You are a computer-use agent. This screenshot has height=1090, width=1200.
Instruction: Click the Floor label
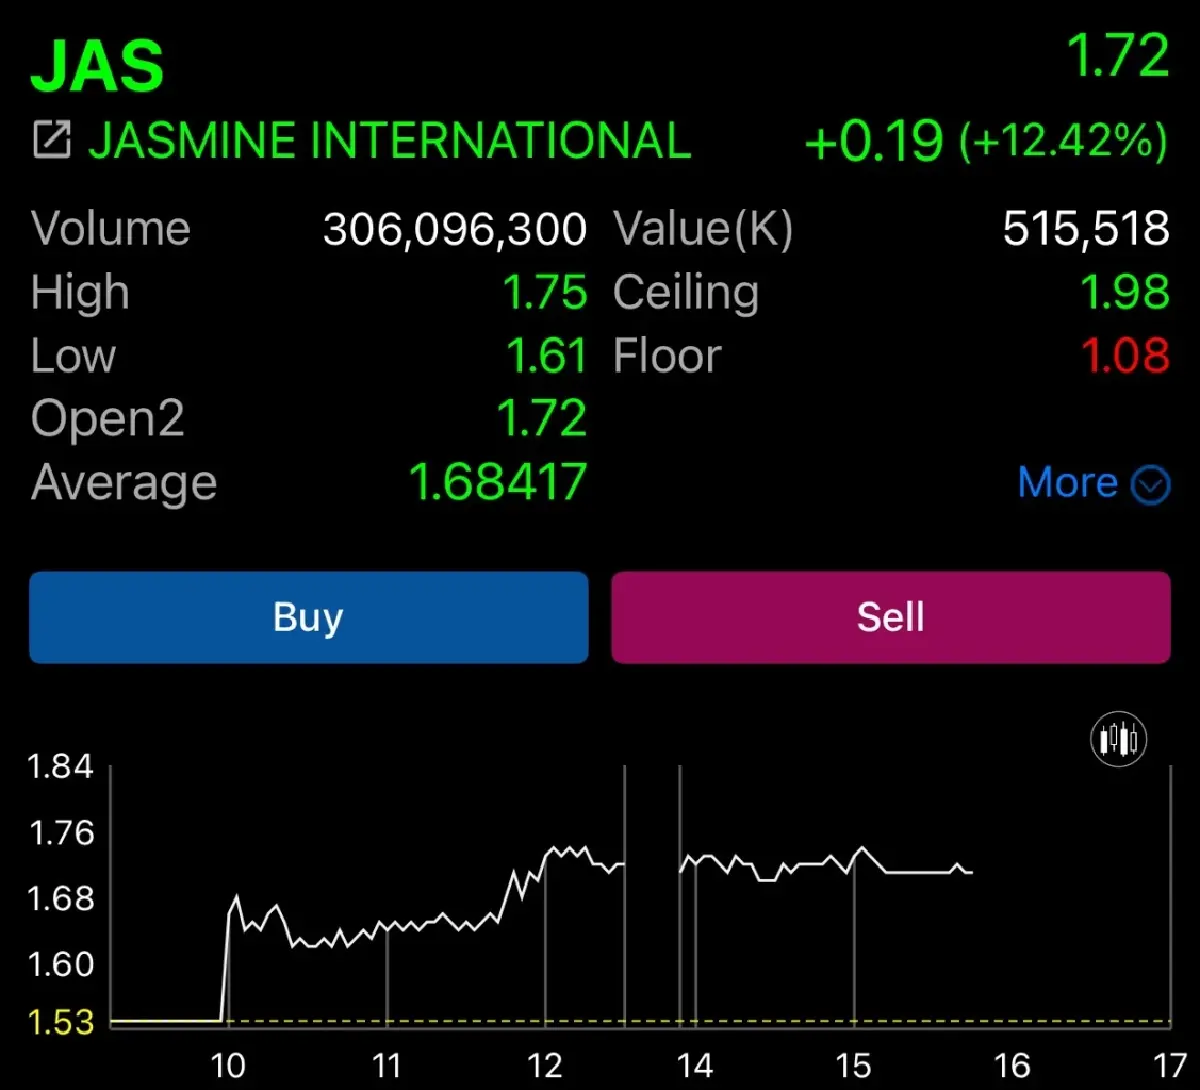click(x=667, y=356)
